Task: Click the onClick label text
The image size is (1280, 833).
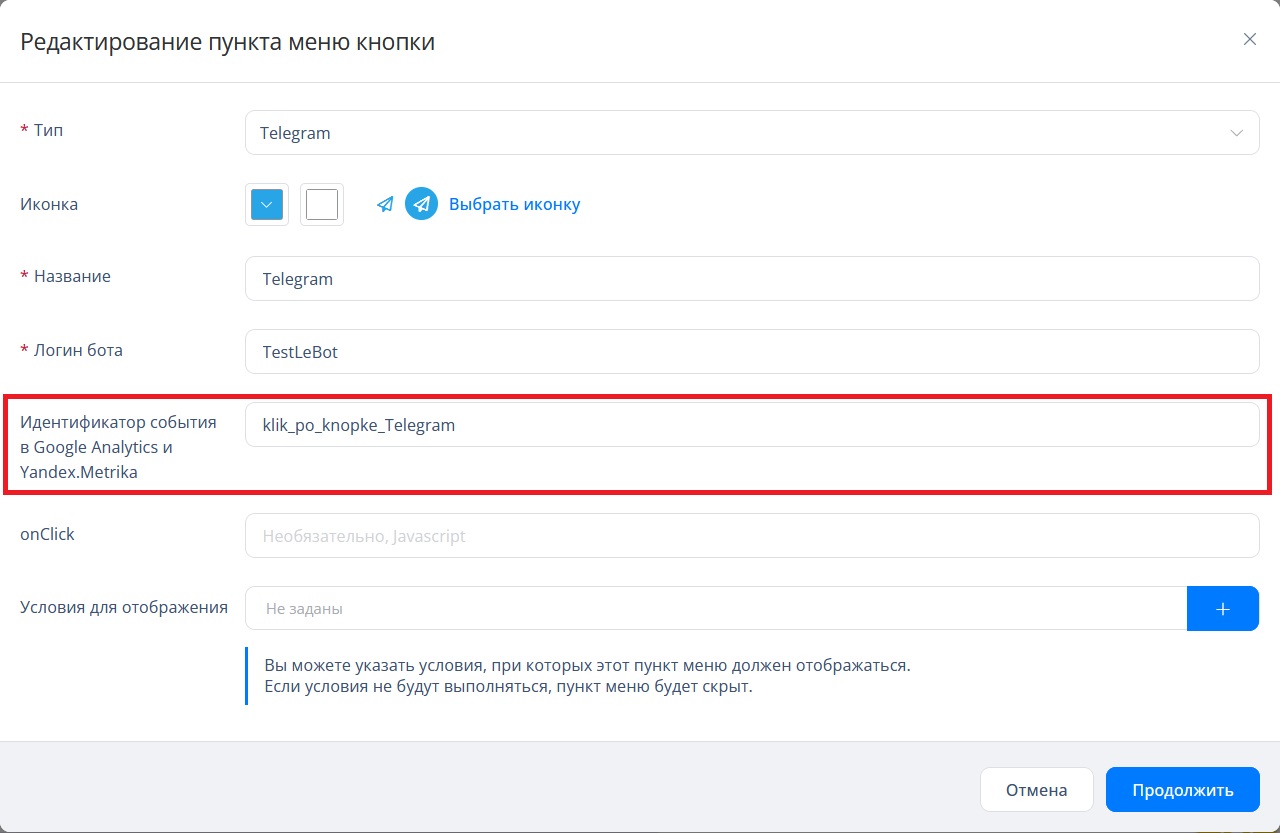Action: [x=47, y=534]
